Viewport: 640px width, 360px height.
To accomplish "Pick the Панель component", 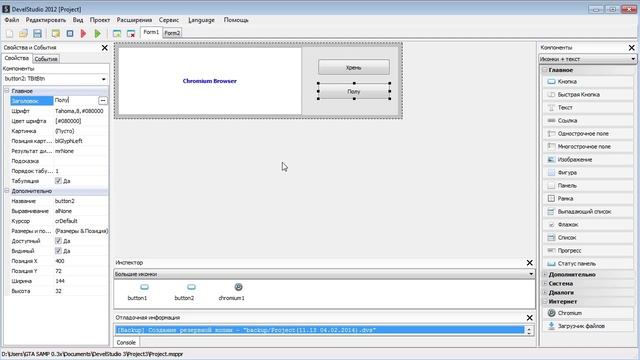I will [588, 186].
